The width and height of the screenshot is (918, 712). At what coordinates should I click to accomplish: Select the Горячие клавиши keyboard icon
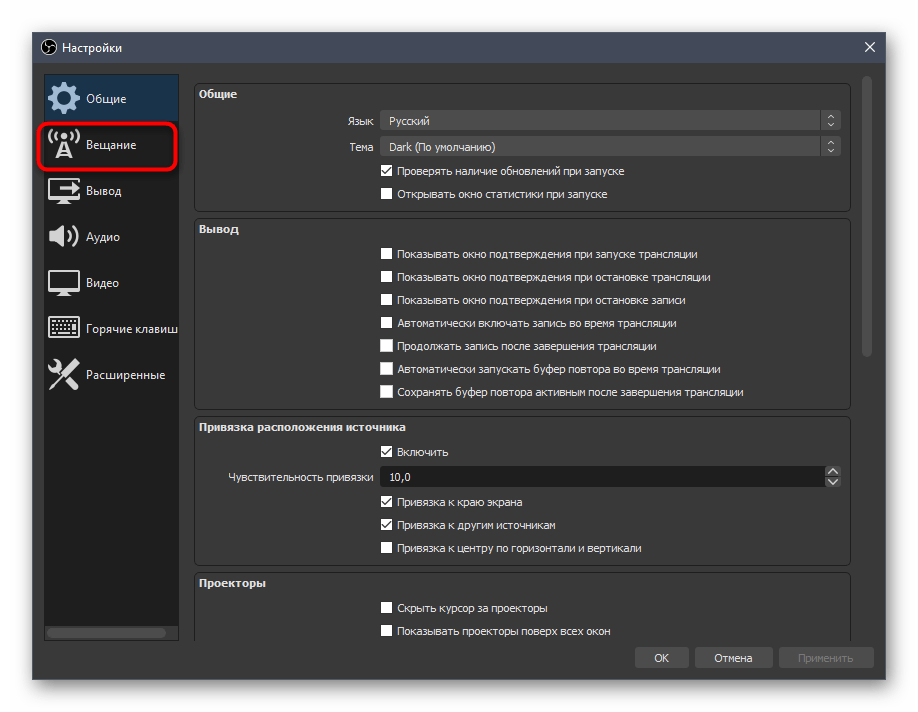pyautogui.click(x=64, y=329)
